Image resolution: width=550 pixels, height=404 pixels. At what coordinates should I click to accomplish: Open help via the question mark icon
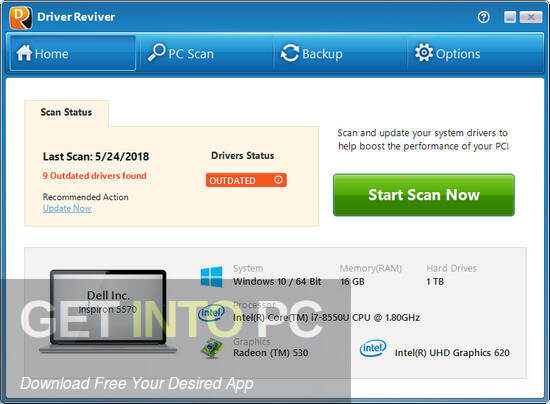click(484, 17)
